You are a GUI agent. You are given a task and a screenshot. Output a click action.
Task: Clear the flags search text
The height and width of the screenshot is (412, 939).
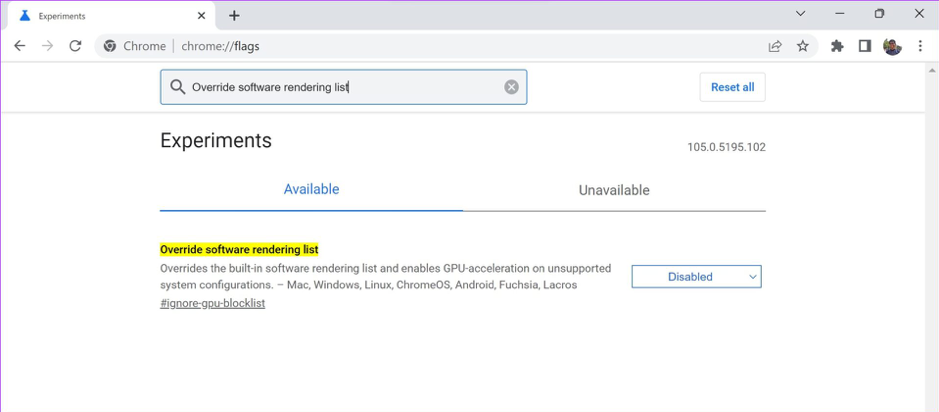(511, 87)
